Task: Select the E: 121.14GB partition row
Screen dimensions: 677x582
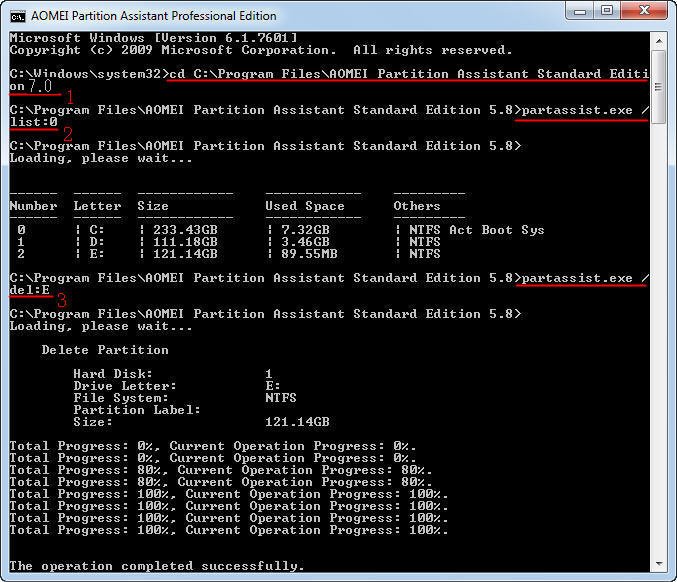Action: pos(225,254)
